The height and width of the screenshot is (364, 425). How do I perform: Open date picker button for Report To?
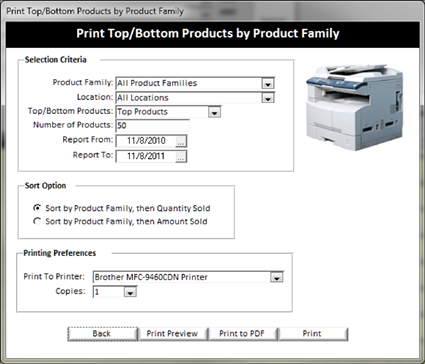coord(181,157)
